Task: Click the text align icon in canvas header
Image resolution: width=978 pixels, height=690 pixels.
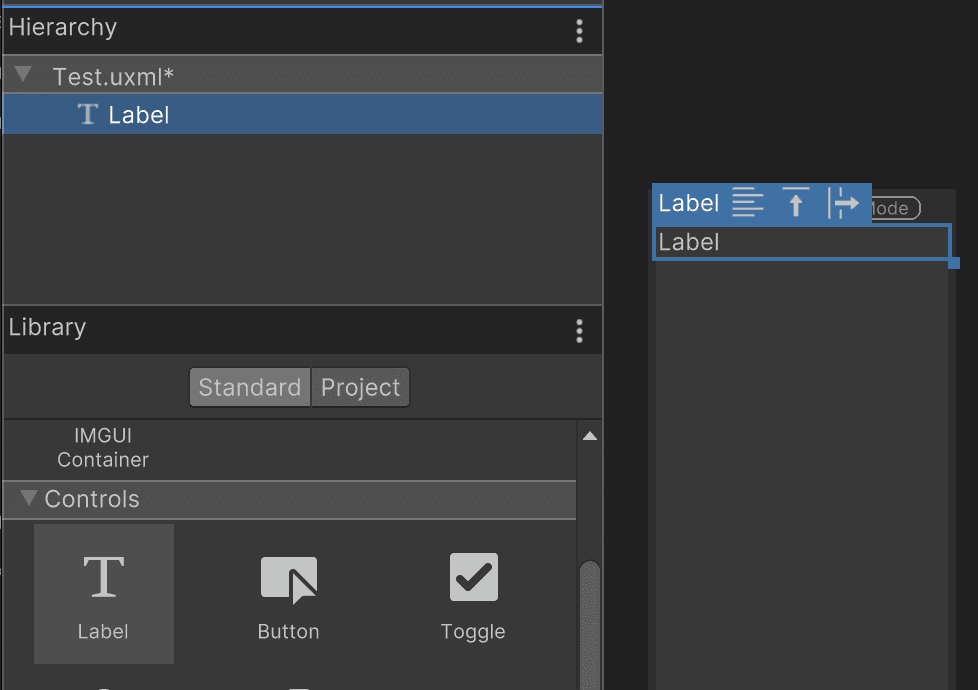Action: (747, 203)
